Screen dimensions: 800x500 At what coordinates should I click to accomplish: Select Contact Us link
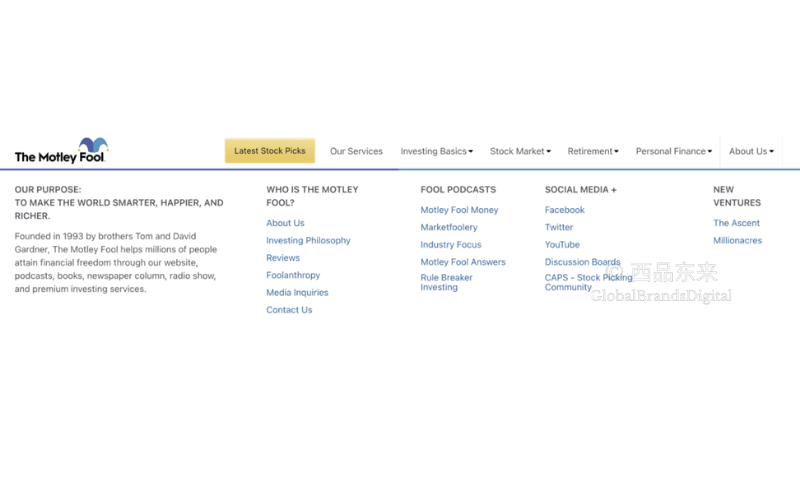pyautogui.click(x=289, y=310)
